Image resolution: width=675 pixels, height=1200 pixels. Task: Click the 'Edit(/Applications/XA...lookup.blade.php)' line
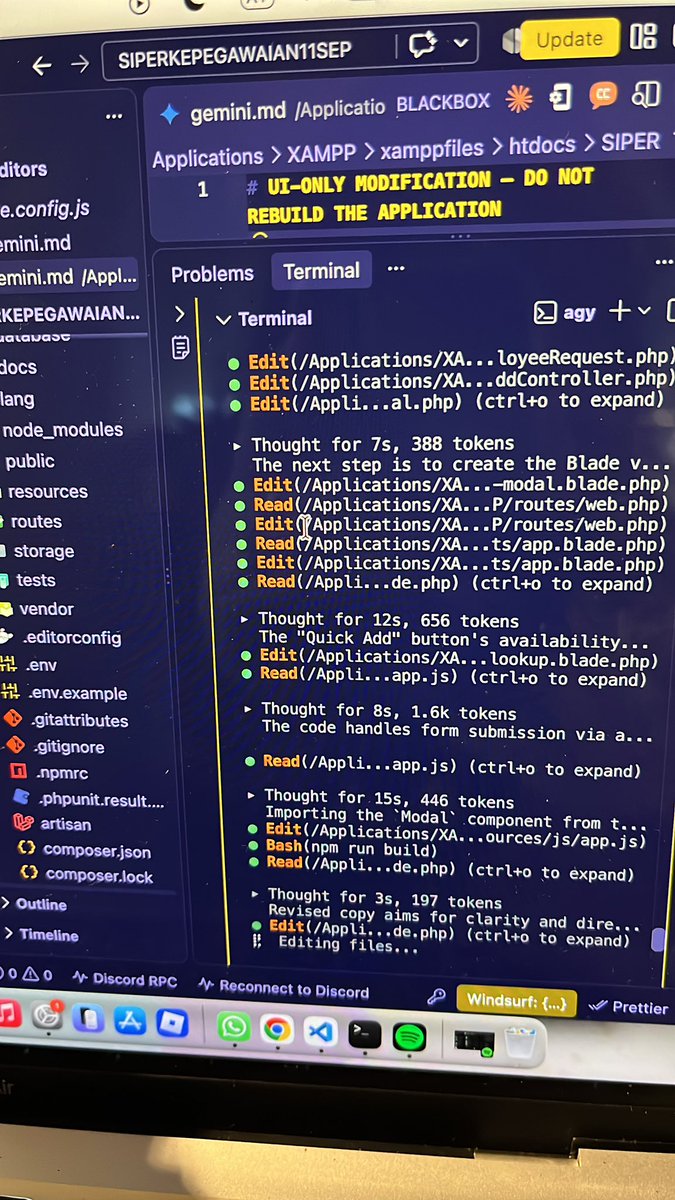click(x=451, y=658)
